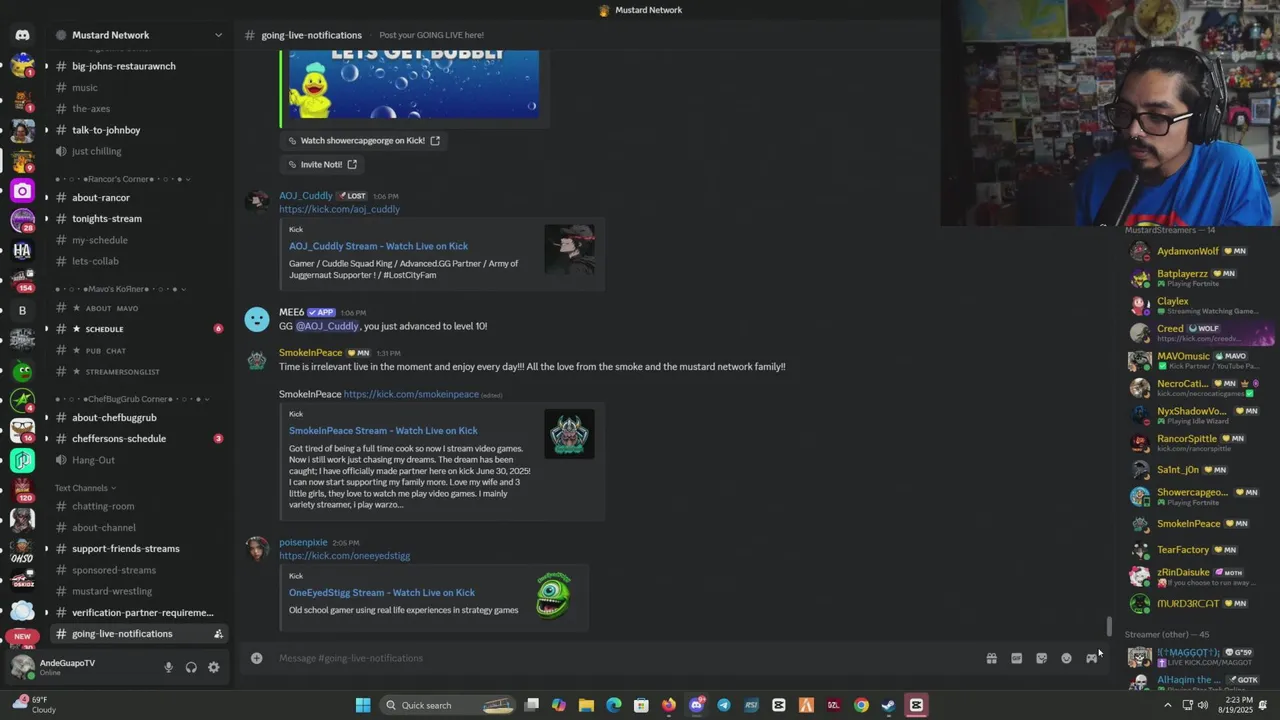
Task: Click the bubbly duck banner image
Action: click(414, 85)
